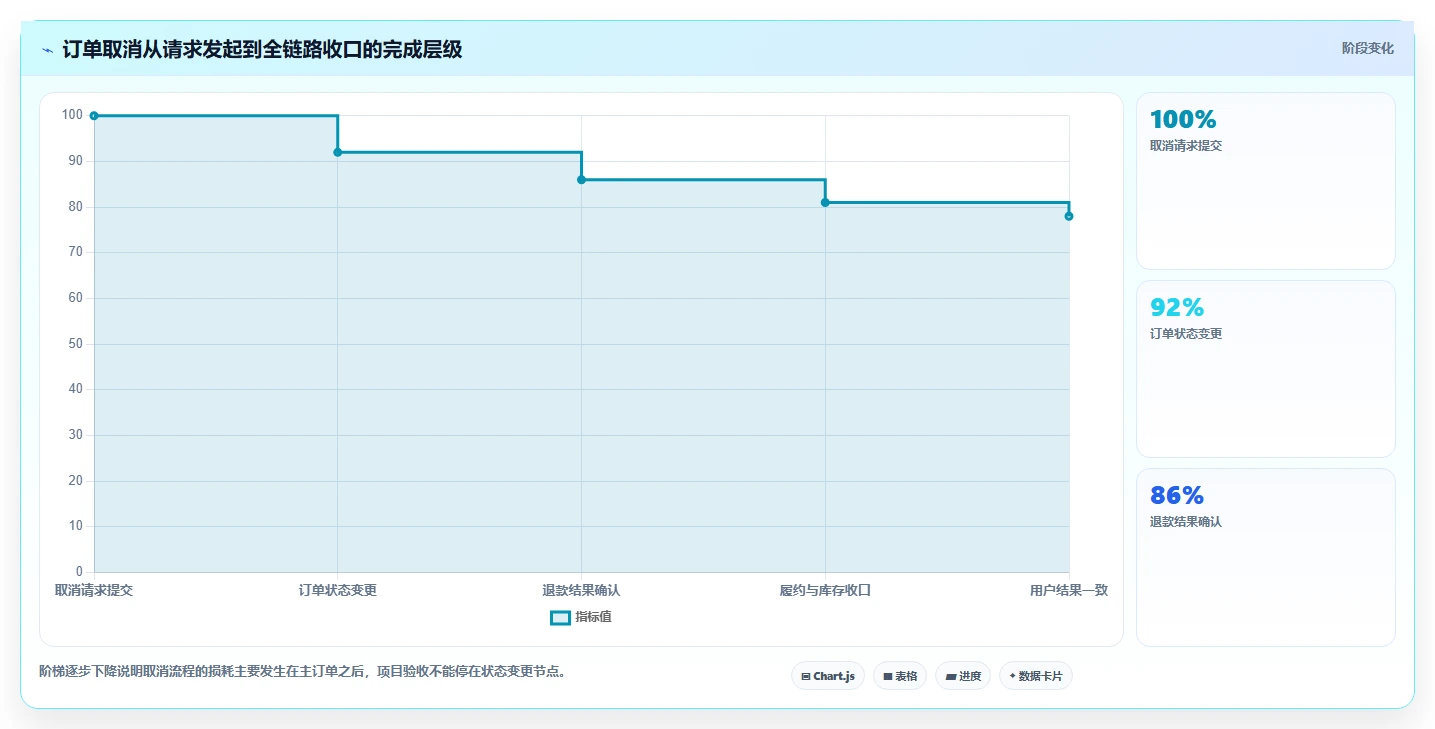Click the footnote text about 阶梯逐步下降
The width and height of the screenshot is (1435, 729).
point(304,671)
